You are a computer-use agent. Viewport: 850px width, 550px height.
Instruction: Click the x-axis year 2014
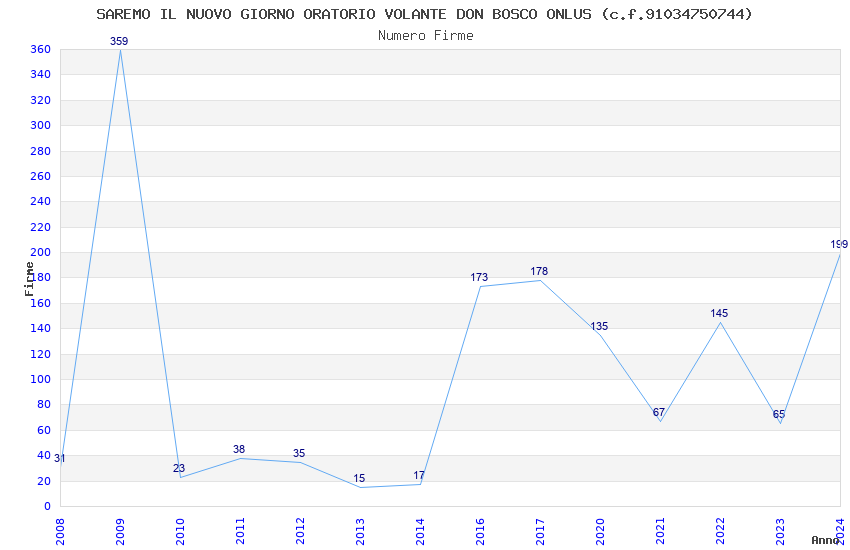click(x=420, y=532)
